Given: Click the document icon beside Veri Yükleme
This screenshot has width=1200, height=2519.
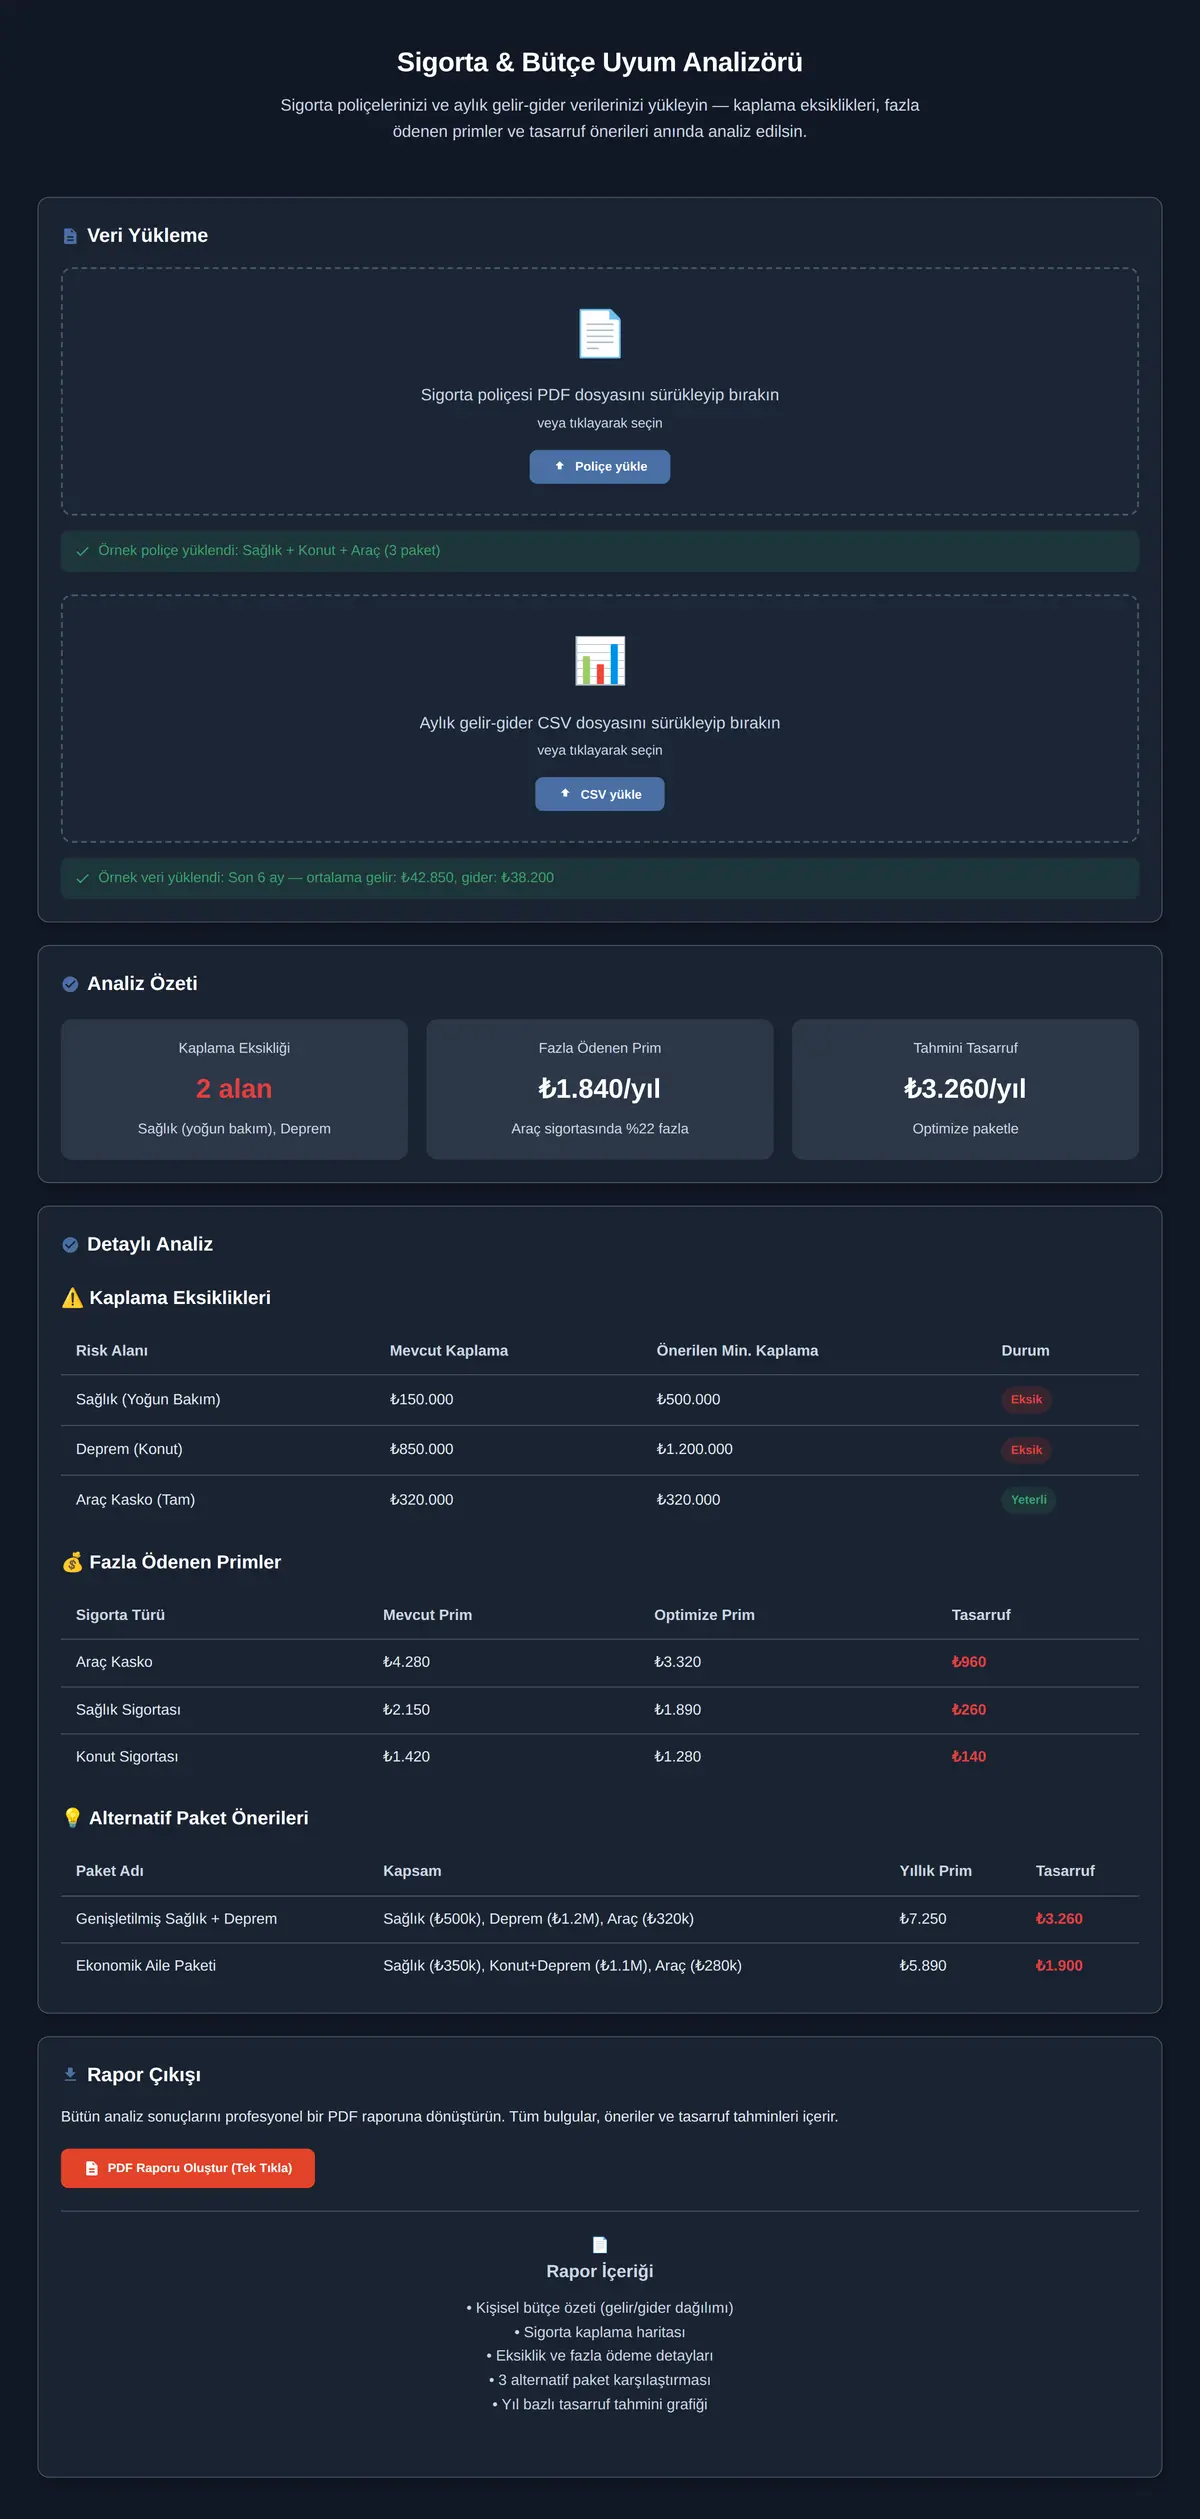Looking at the screenshot, I should pos(70,236).
